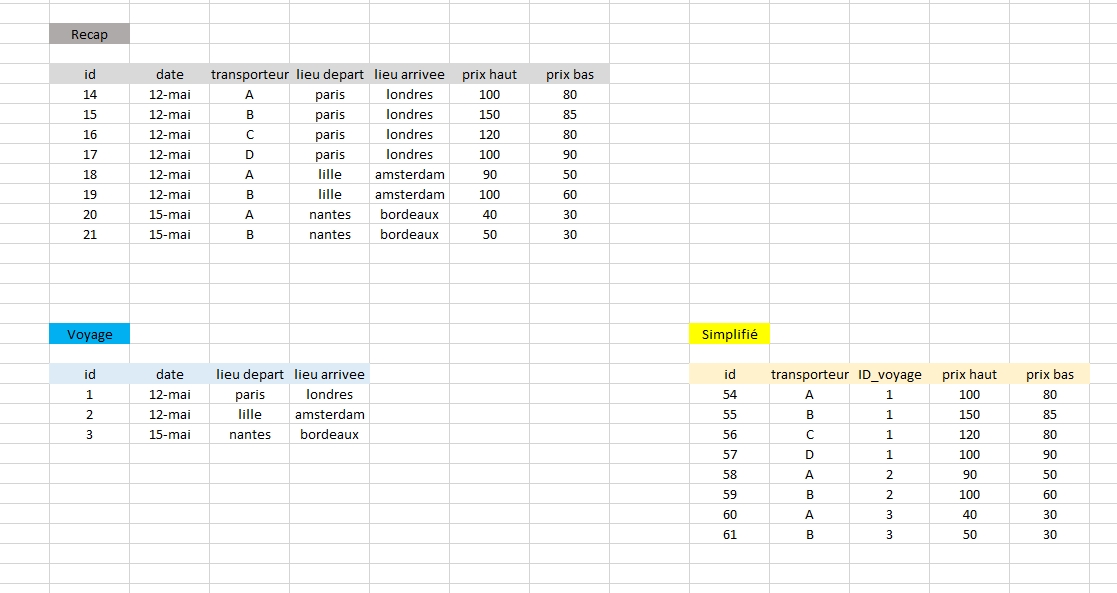
Task: Select the "15-mai" date cell for id 20
Action: coord(168,214)
